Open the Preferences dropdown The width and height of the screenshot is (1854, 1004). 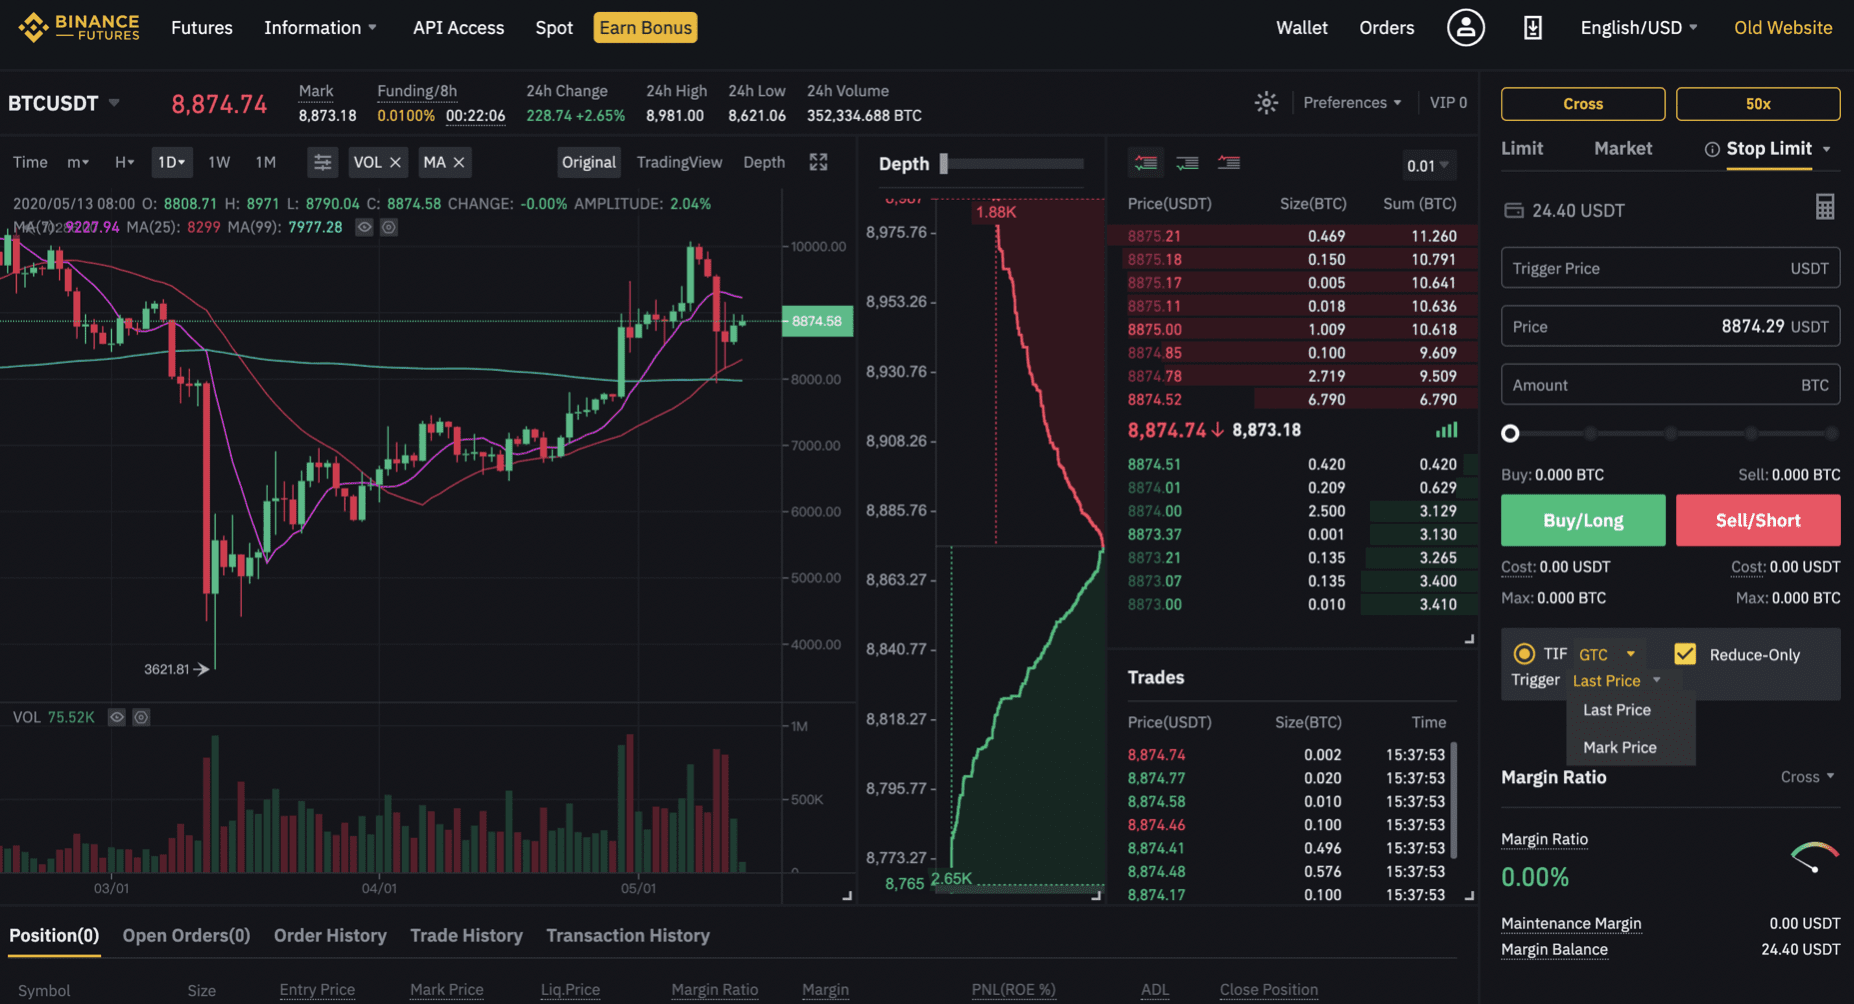pos(1352,102)
